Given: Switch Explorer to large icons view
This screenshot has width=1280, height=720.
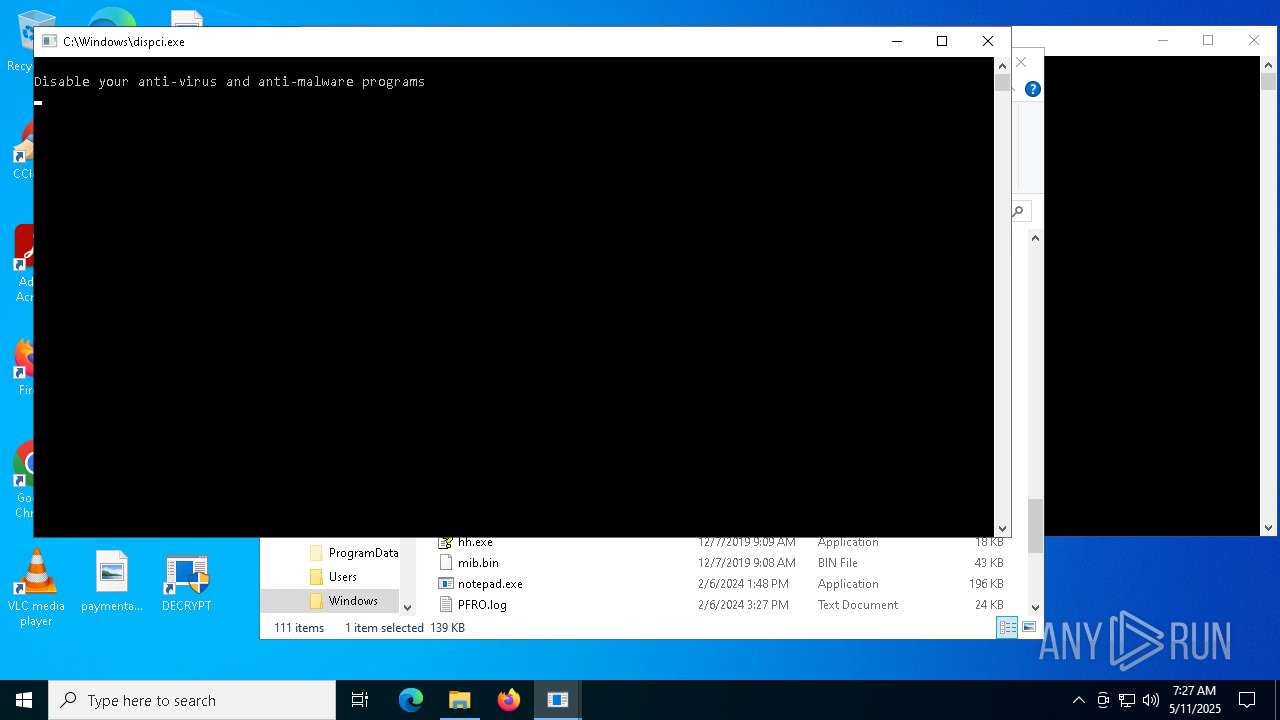Looking at the screenshot, I should [x=1028, y=627].
